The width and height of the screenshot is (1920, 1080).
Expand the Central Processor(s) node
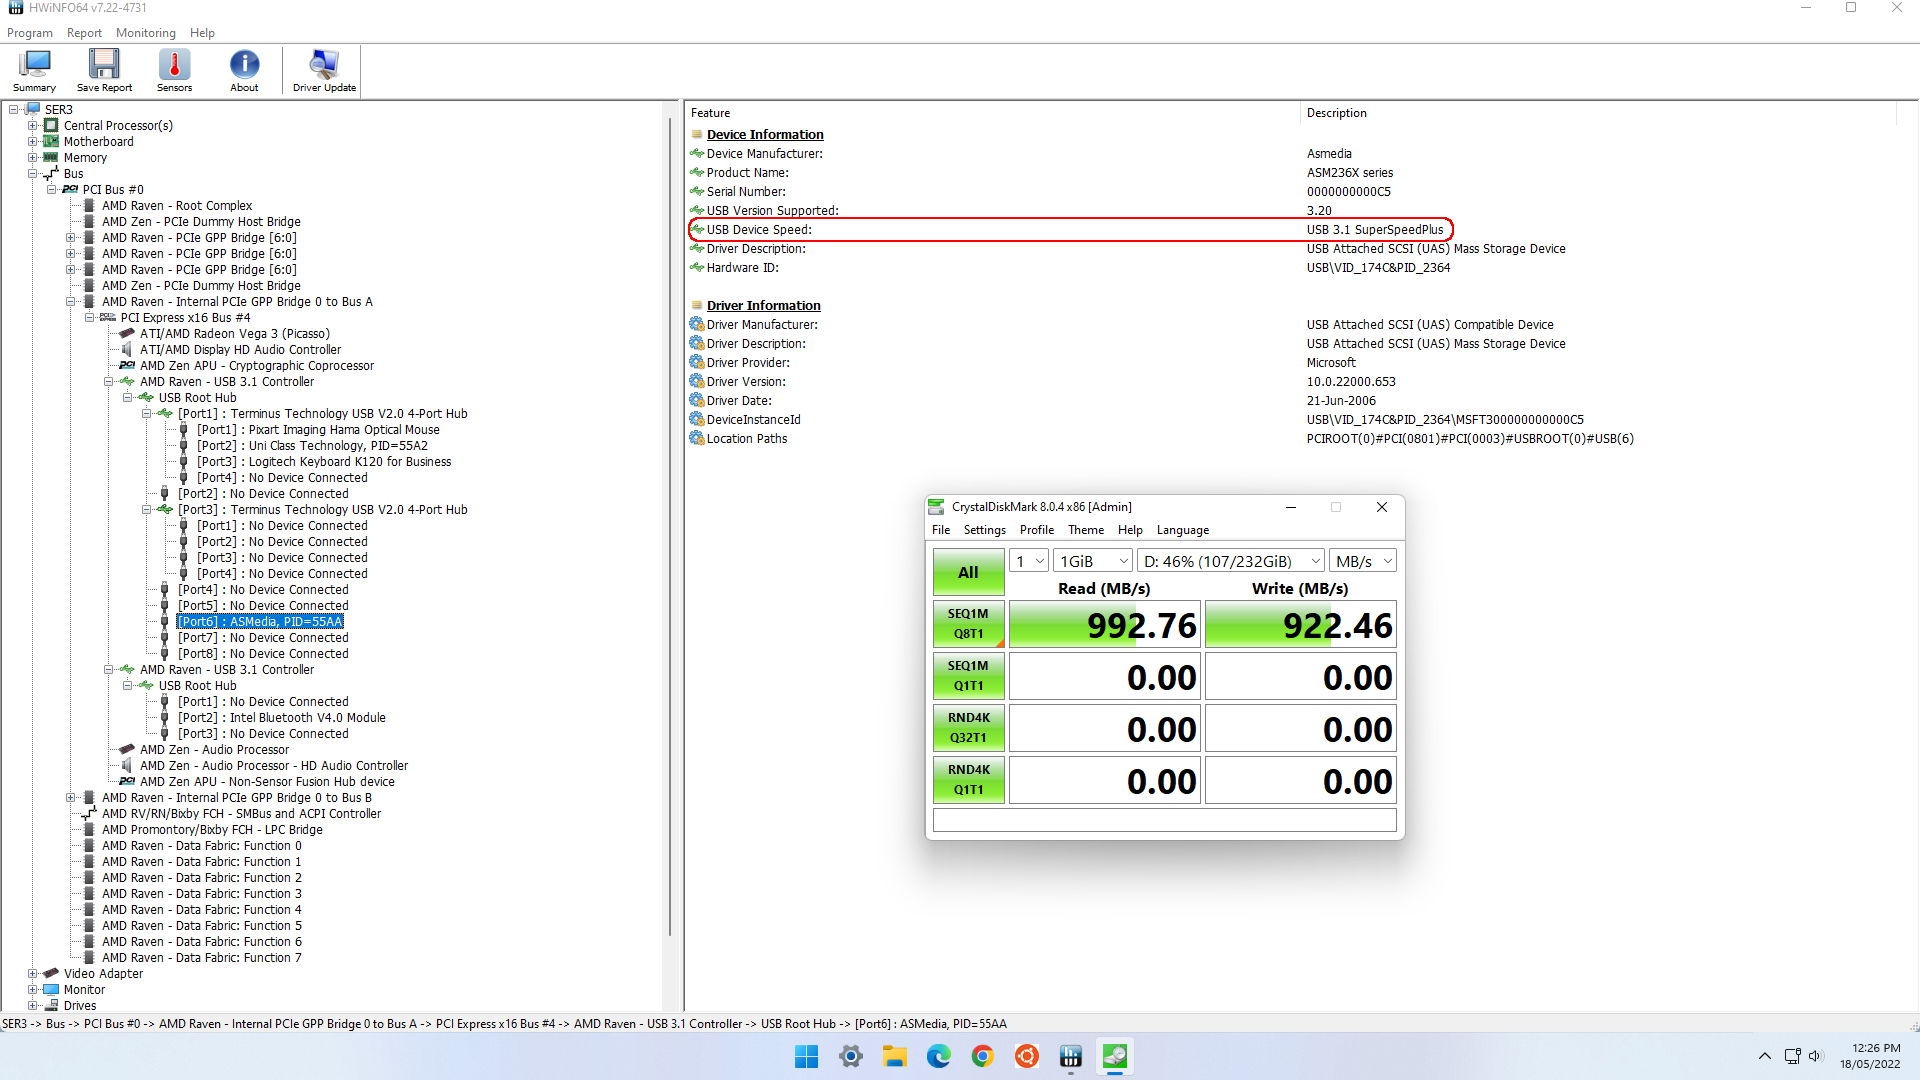coord(33,126)
